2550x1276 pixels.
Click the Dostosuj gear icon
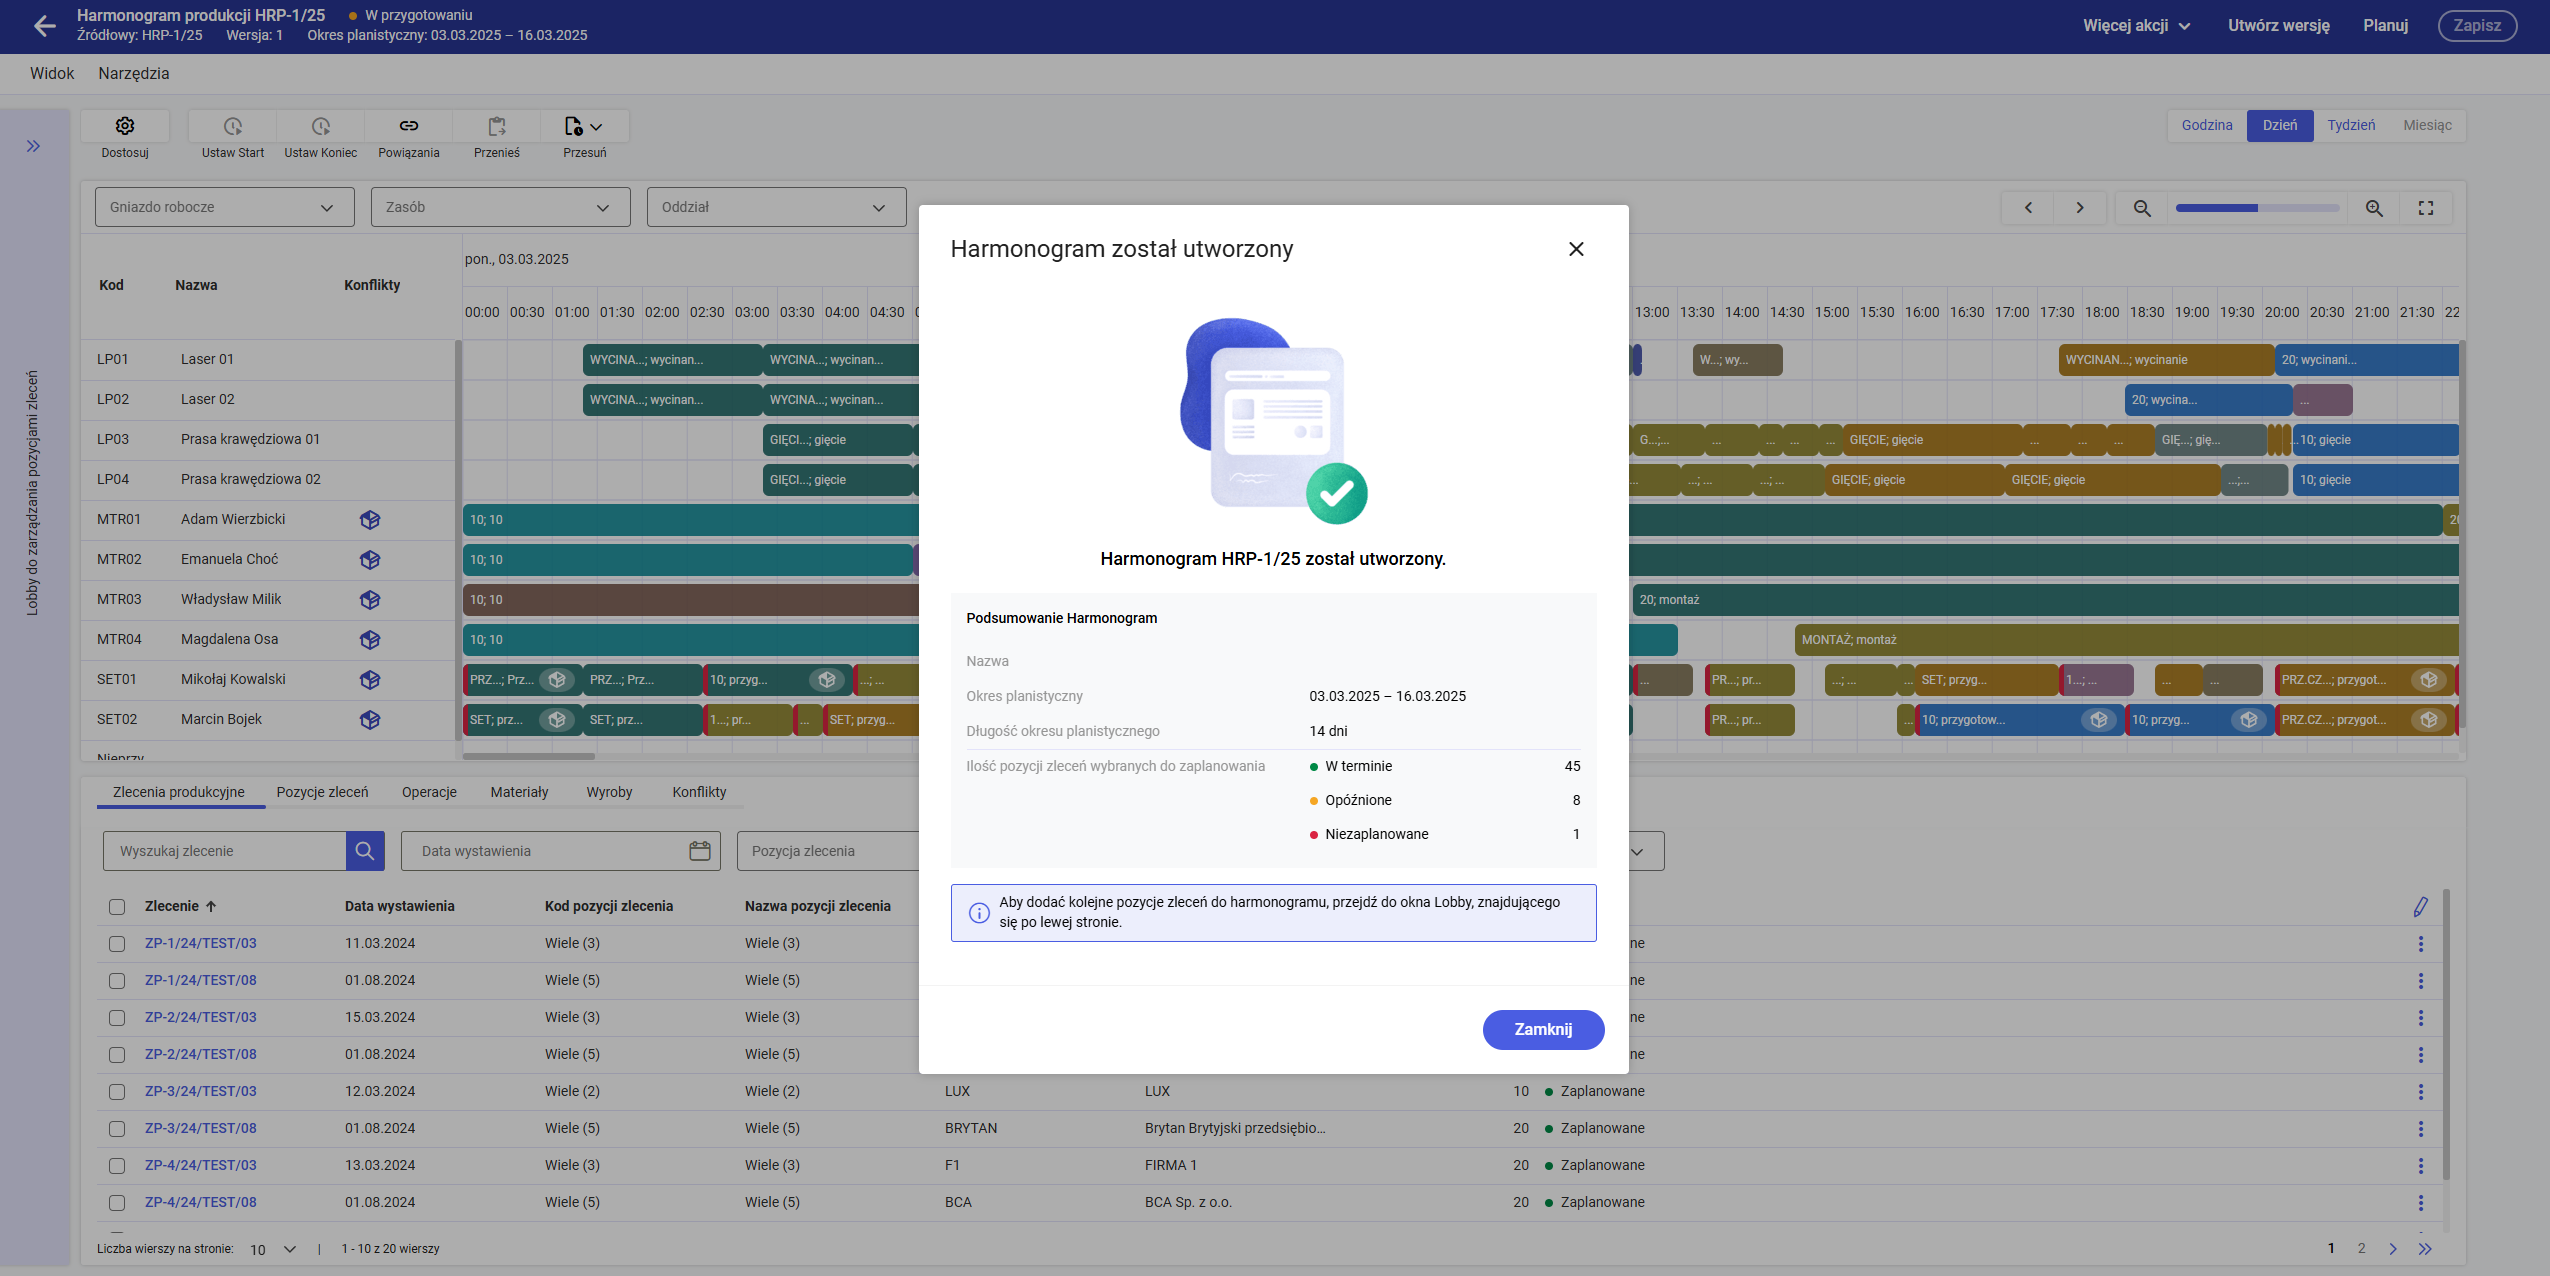point(125,126)
